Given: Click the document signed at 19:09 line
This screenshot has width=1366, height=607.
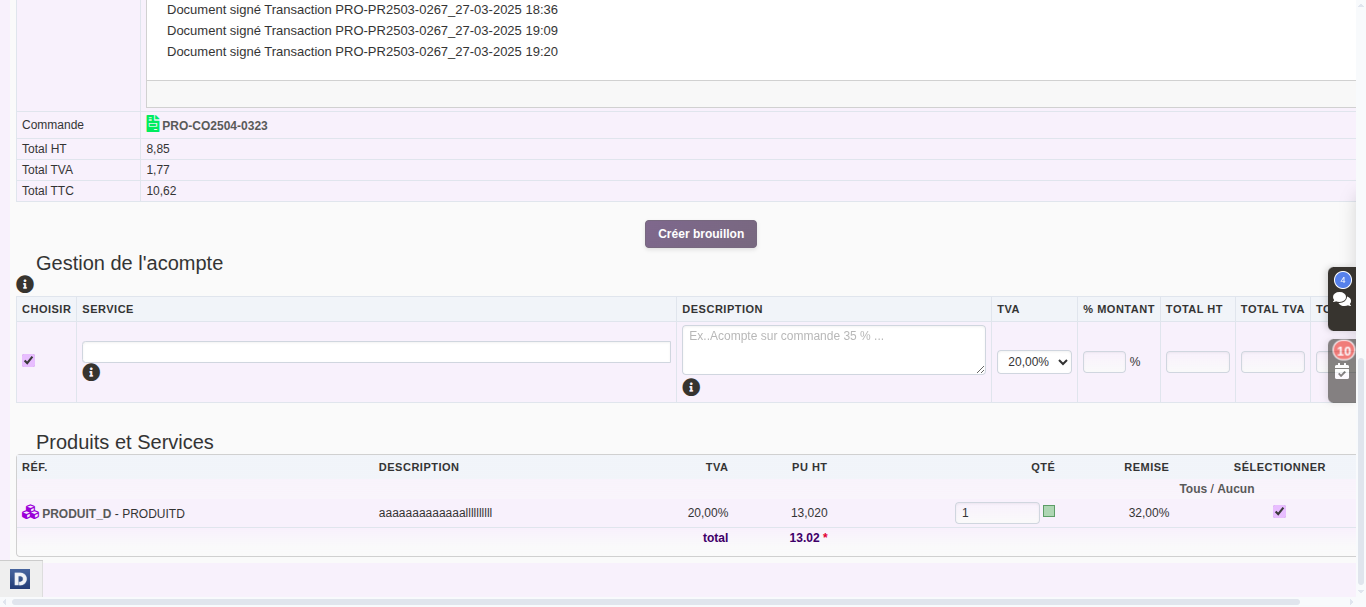Looking at the screenshot, I should [362, 31].
